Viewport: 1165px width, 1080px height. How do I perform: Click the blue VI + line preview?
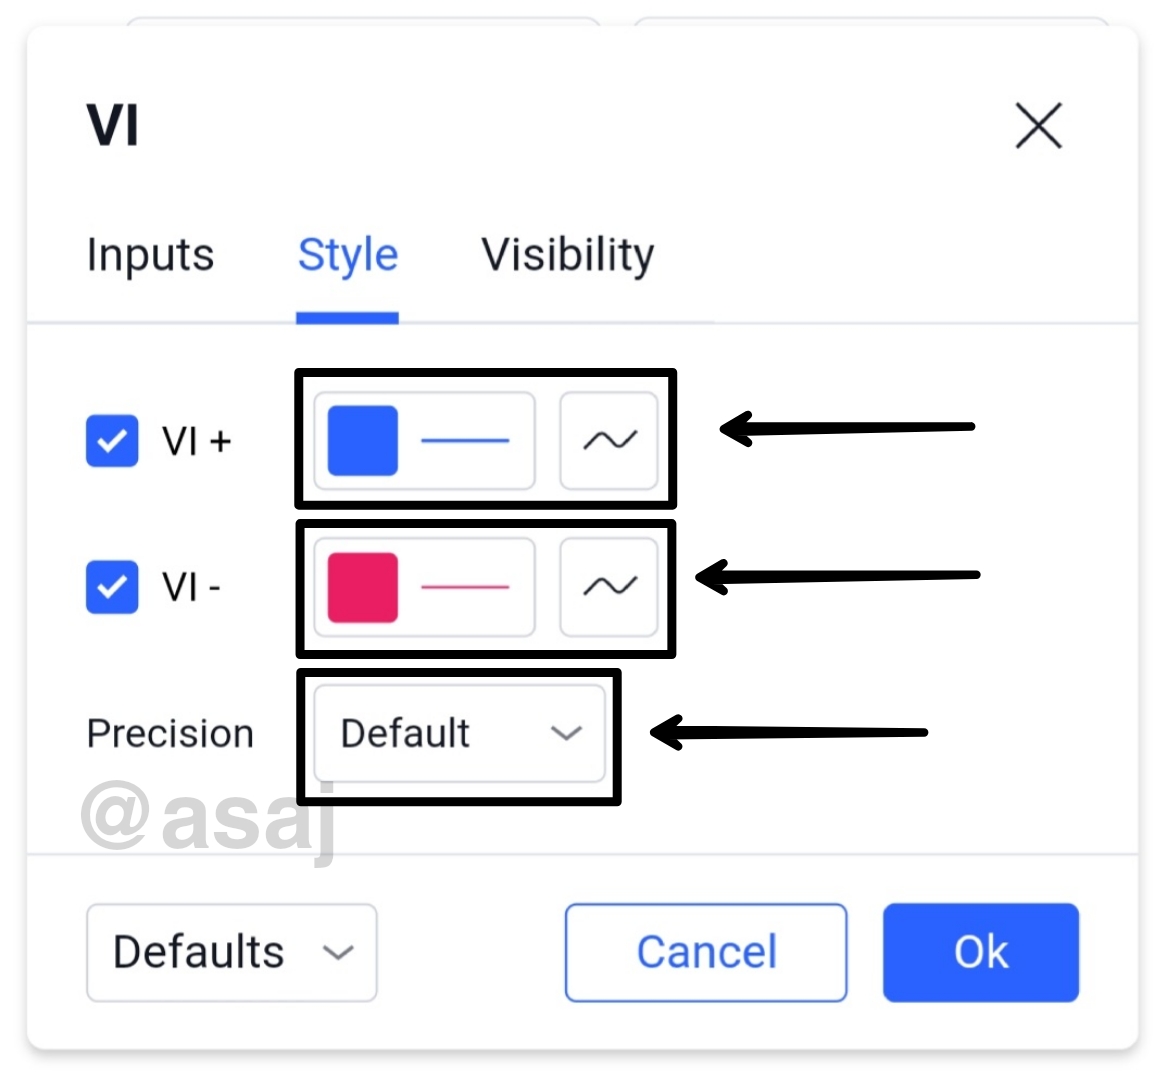[x=465, y=440]
